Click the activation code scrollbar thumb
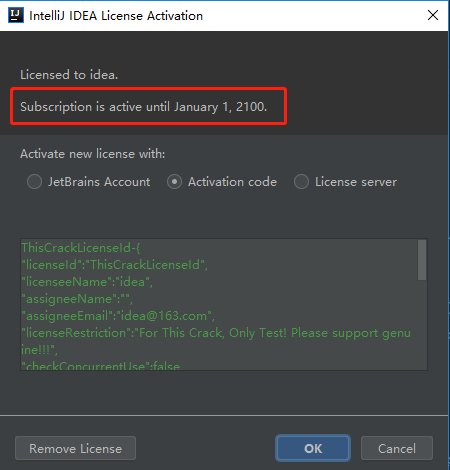Screen dimensions: 450x470 [x=422, y=260]
